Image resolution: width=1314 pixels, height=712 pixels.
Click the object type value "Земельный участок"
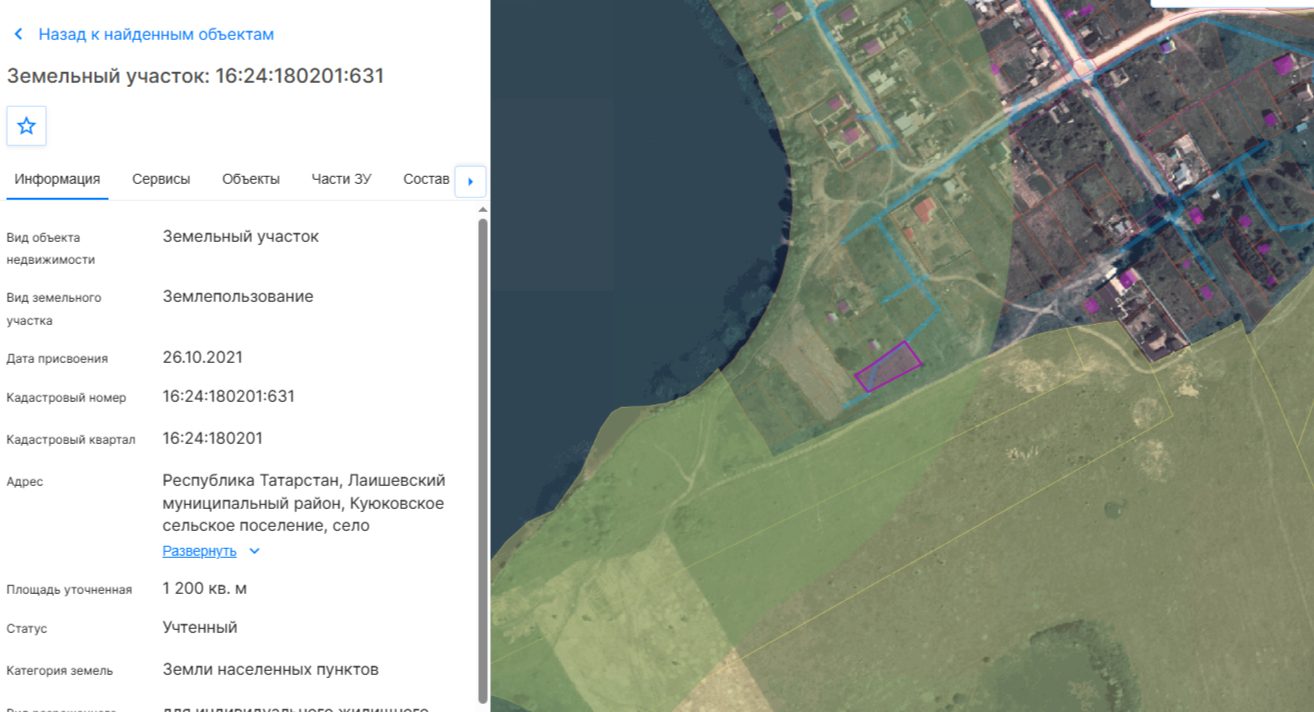241,236
